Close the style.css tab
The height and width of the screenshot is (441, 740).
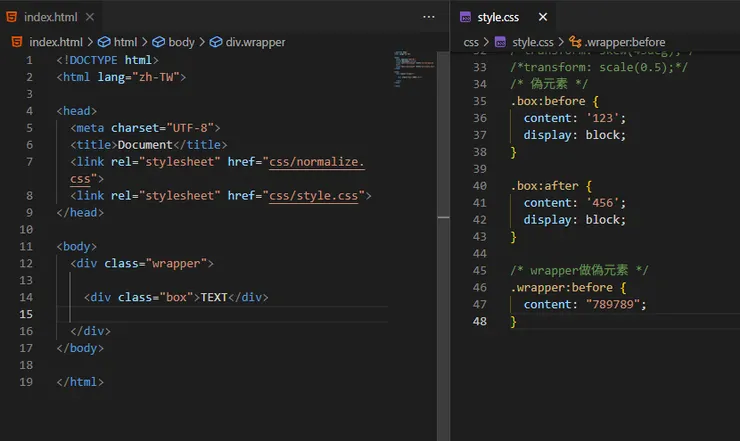543,17
